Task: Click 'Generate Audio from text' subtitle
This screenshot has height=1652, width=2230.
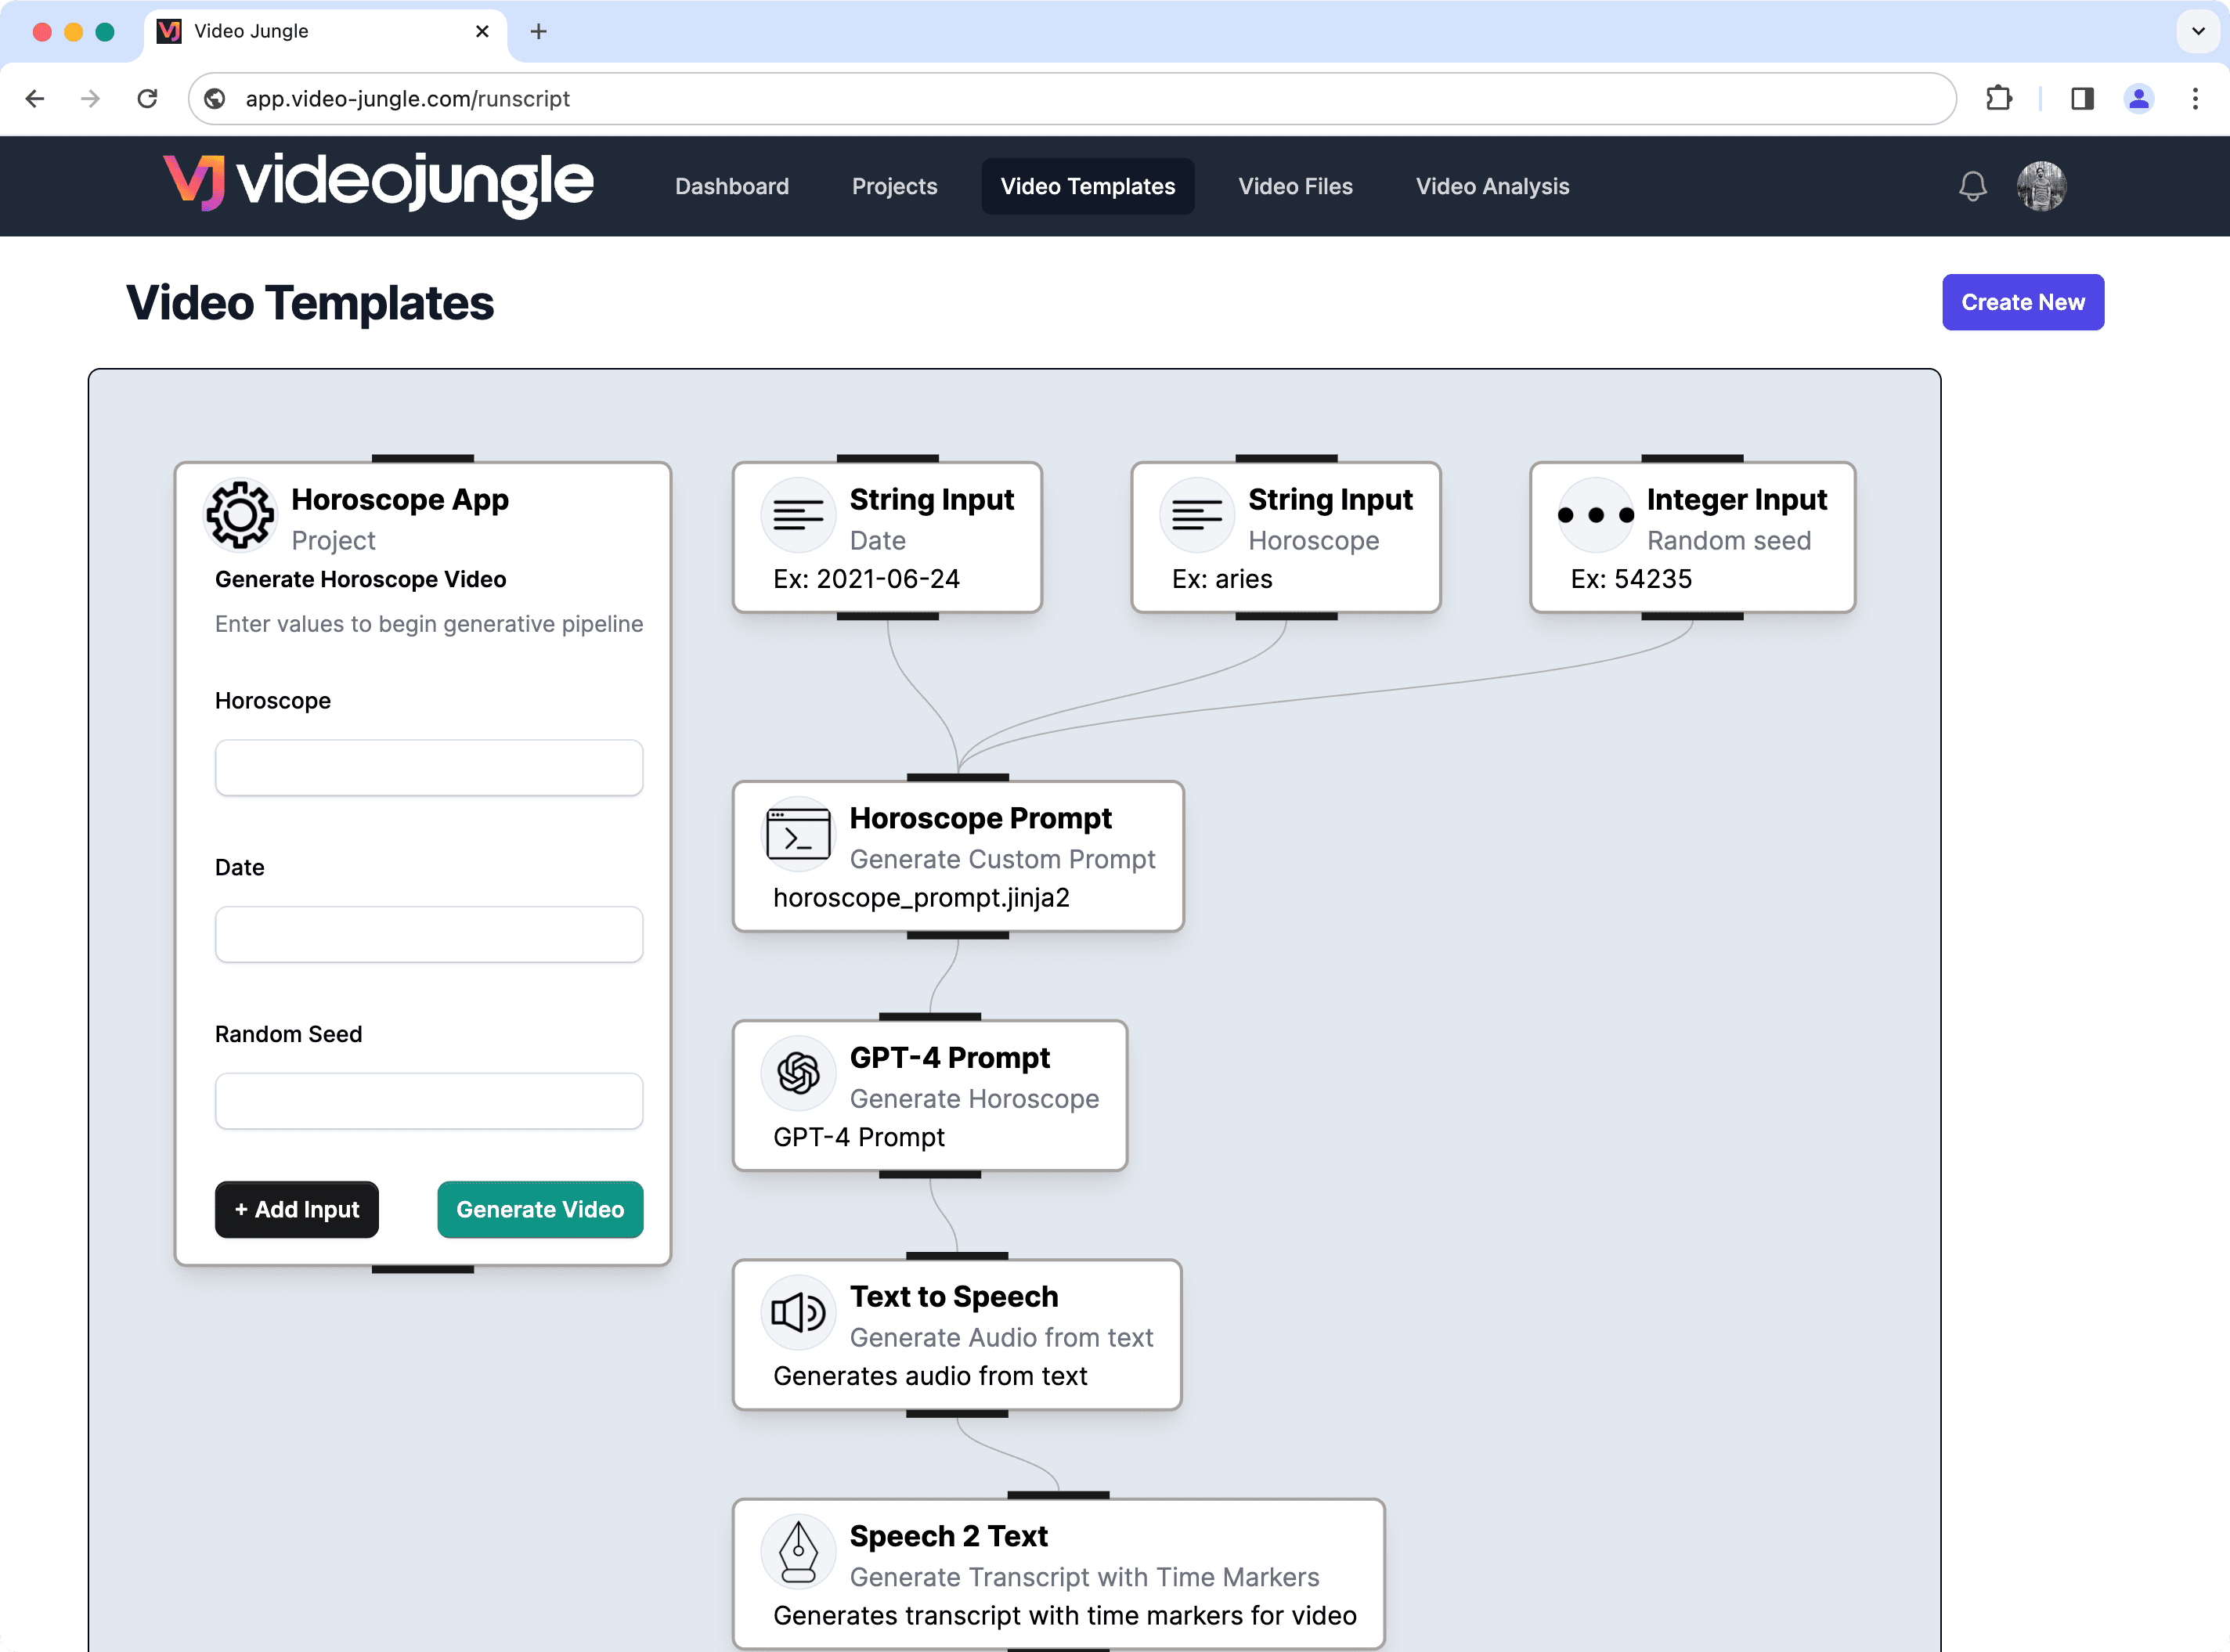Action: [1001, 1337]
